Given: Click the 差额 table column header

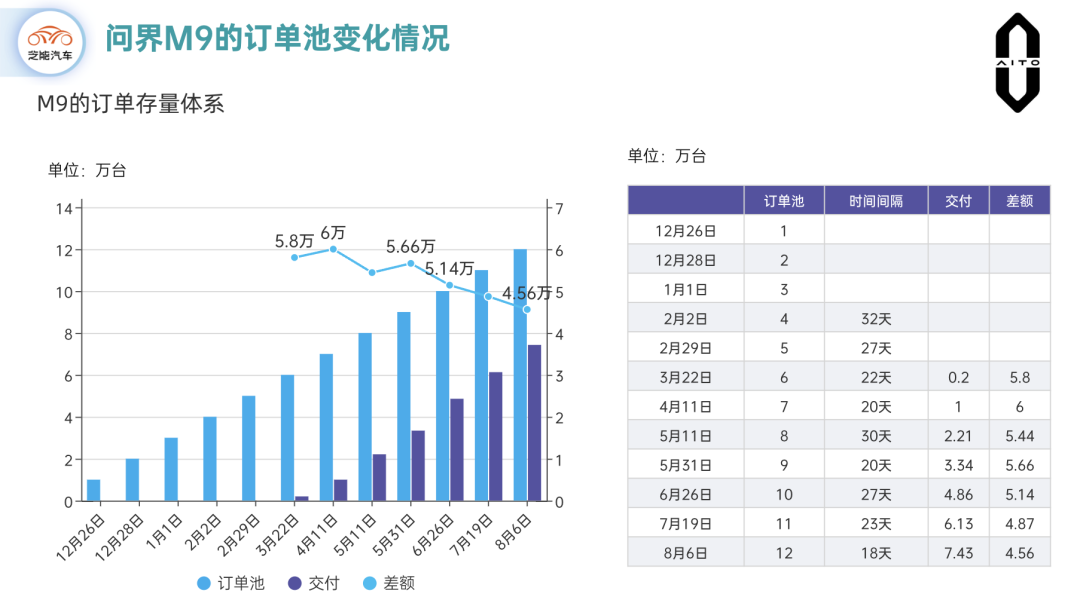Looking at the screenshot, I should coord(1019,201).
